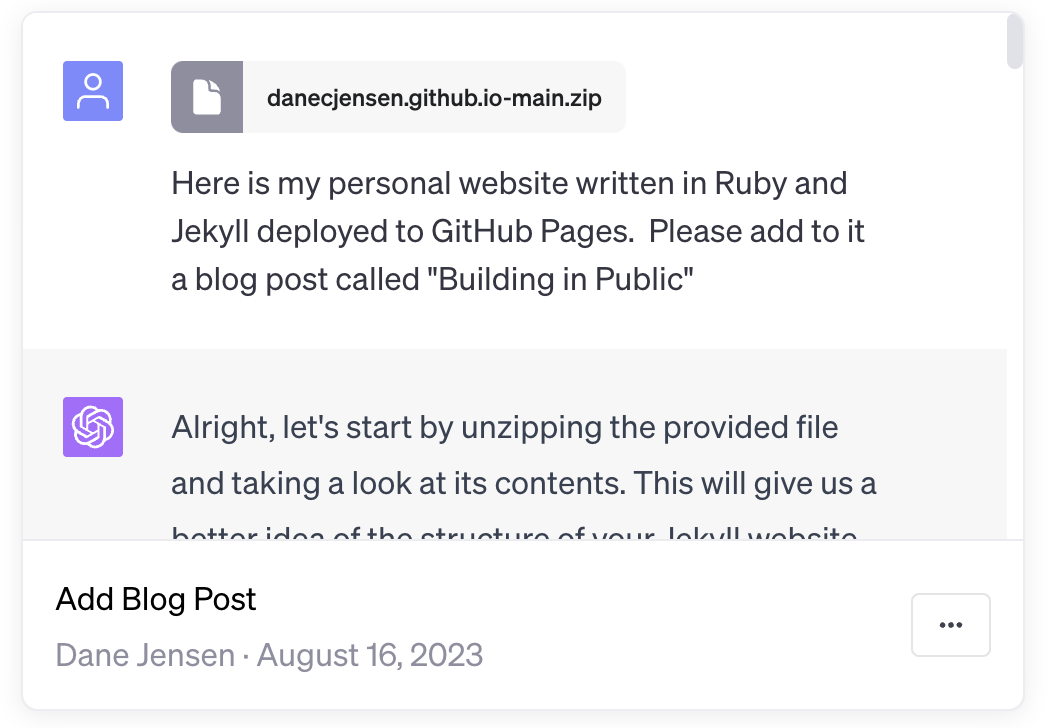Click the word "Jekyll" starting the second line
The width and height of the screenshot is (1052, 728).
pyautogui.click(x=210, y=231)
